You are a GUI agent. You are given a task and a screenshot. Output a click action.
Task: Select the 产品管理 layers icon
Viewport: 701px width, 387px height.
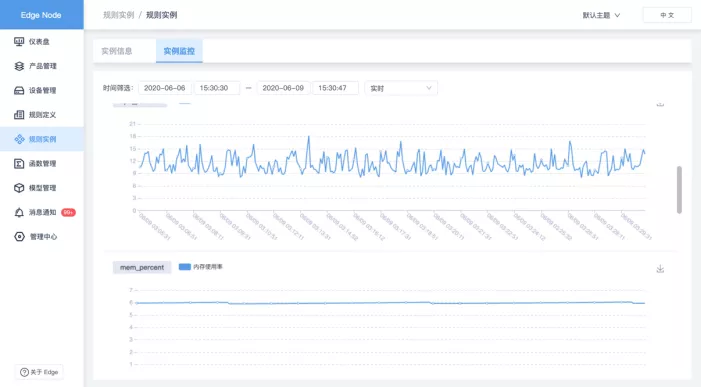coord(19,66)
